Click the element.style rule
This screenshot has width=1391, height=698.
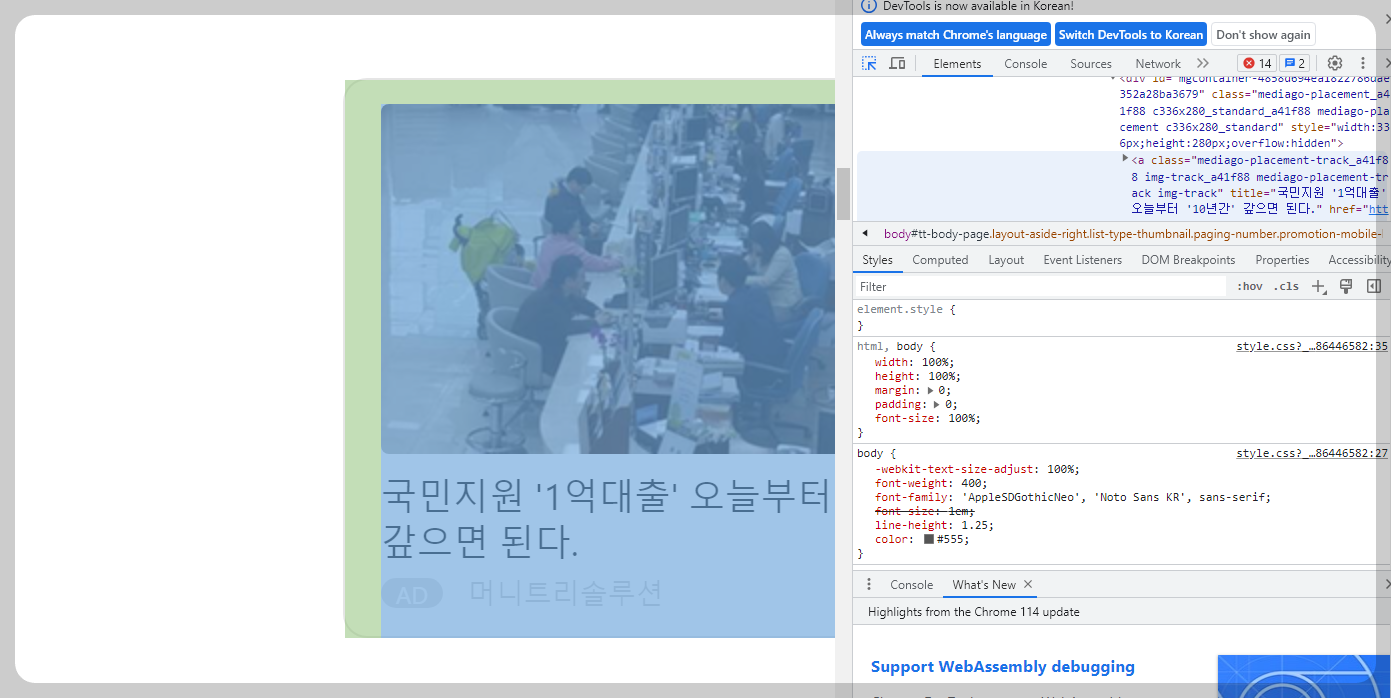click(x=906, y=309)
